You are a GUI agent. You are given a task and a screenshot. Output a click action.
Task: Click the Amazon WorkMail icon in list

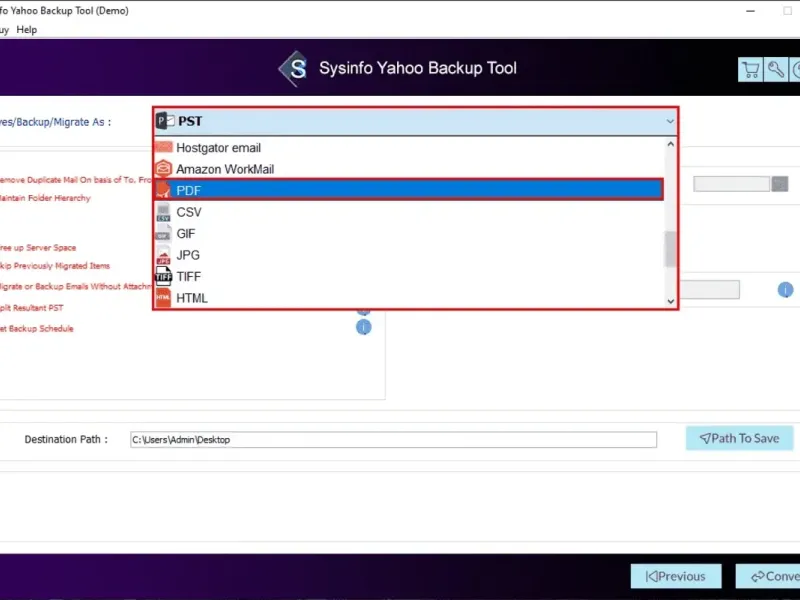(x=163, y=168)
